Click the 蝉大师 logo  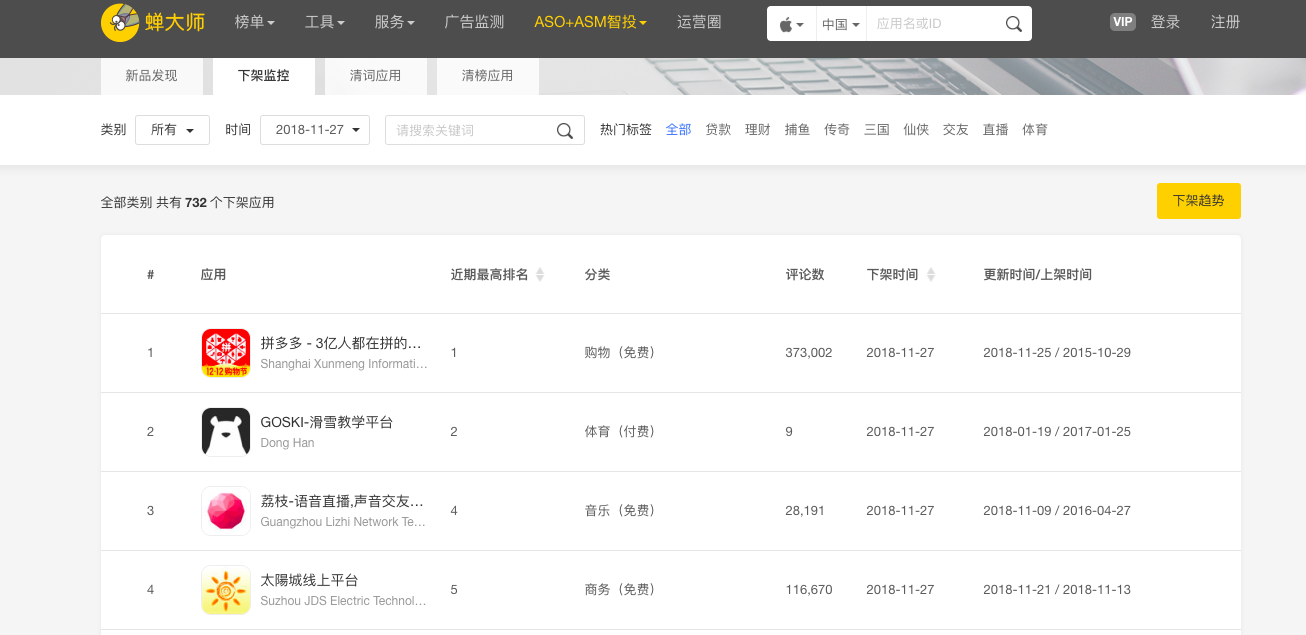pyautogui.click(x=153, y=22)
